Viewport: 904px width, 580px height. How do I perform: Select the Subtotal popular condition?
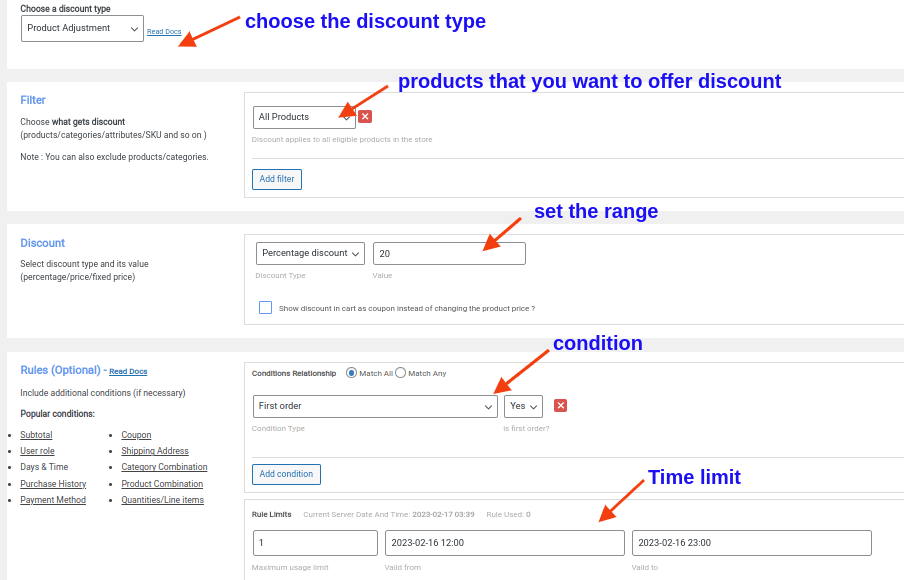pyautogui.click(x=35, y=435)
